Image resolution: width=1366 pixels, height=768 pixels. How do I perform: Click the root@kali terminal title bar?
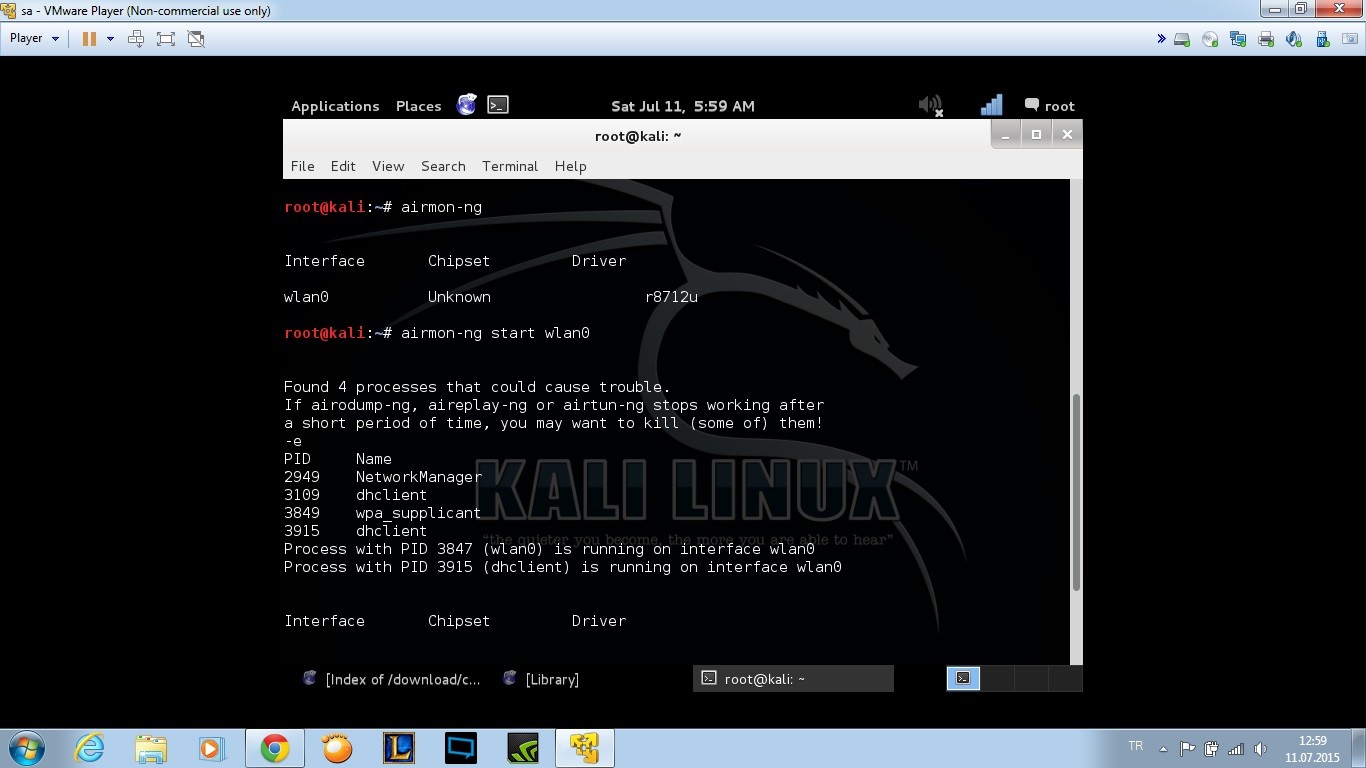pos(636,135)
